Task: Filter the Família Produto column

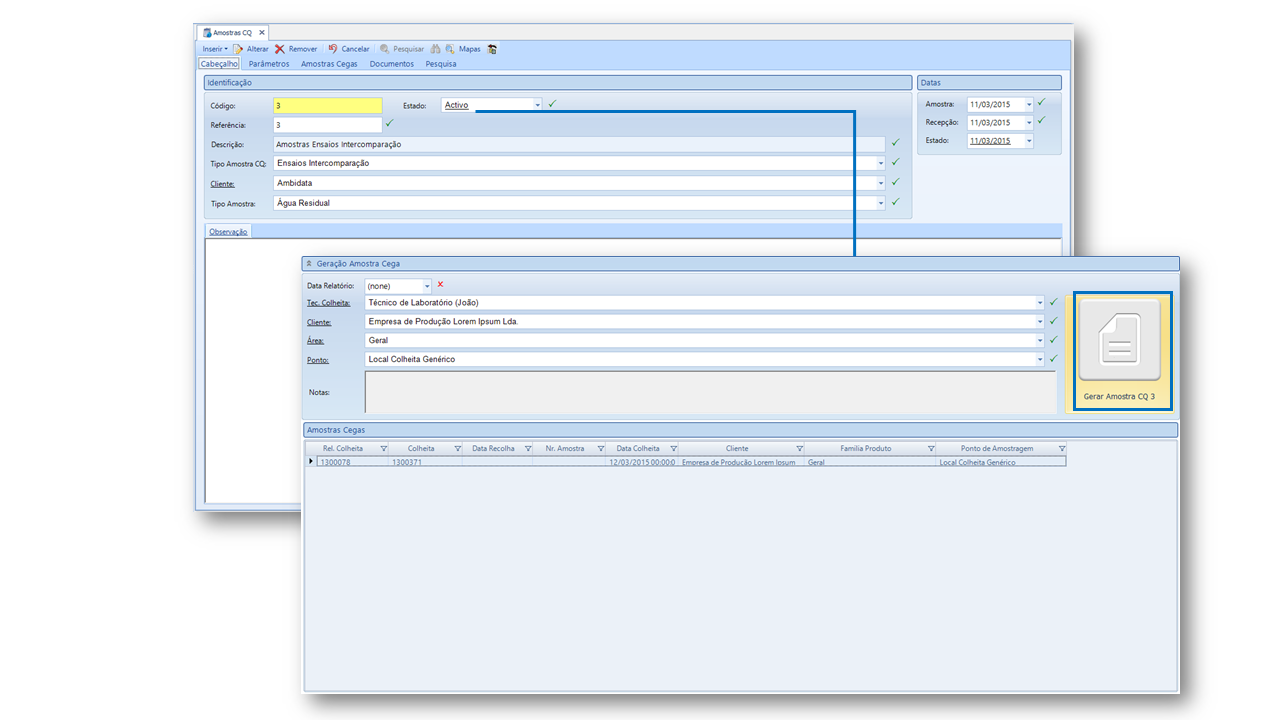Action: click(x=931, y=449)
